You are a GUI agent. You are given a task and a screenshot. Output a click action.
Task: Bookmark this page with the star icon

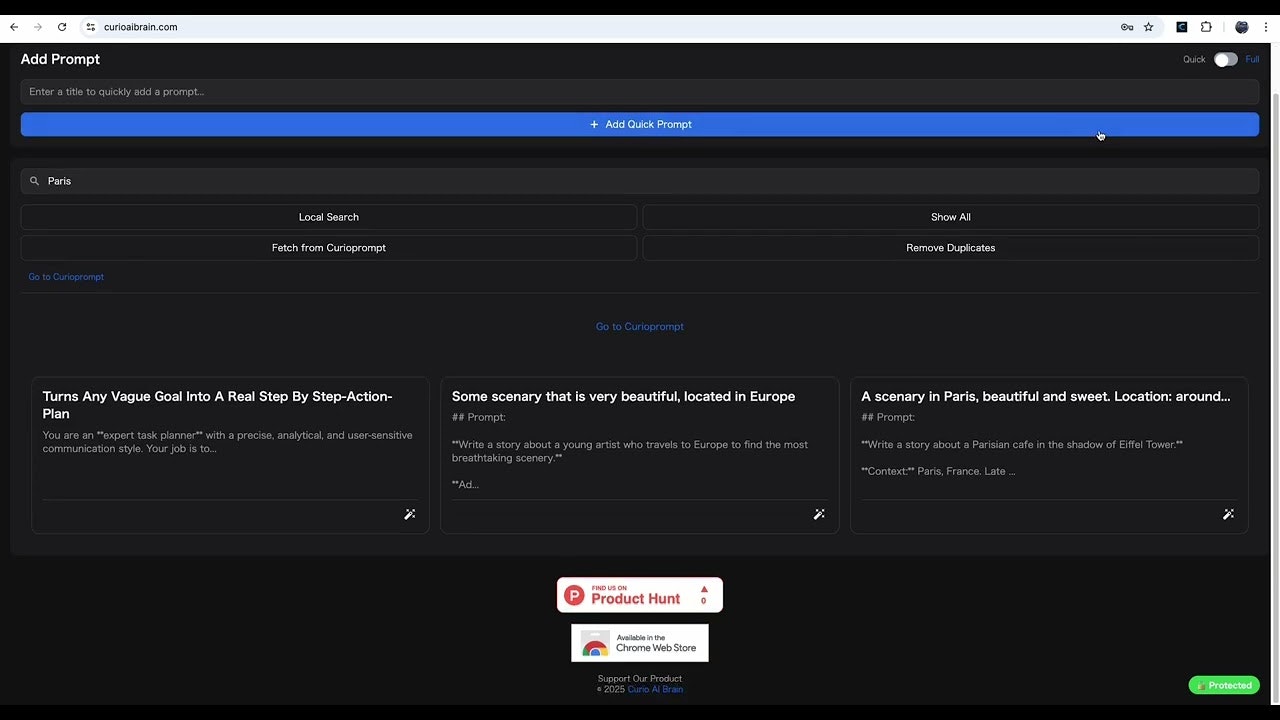click(x=1149, y=27)
